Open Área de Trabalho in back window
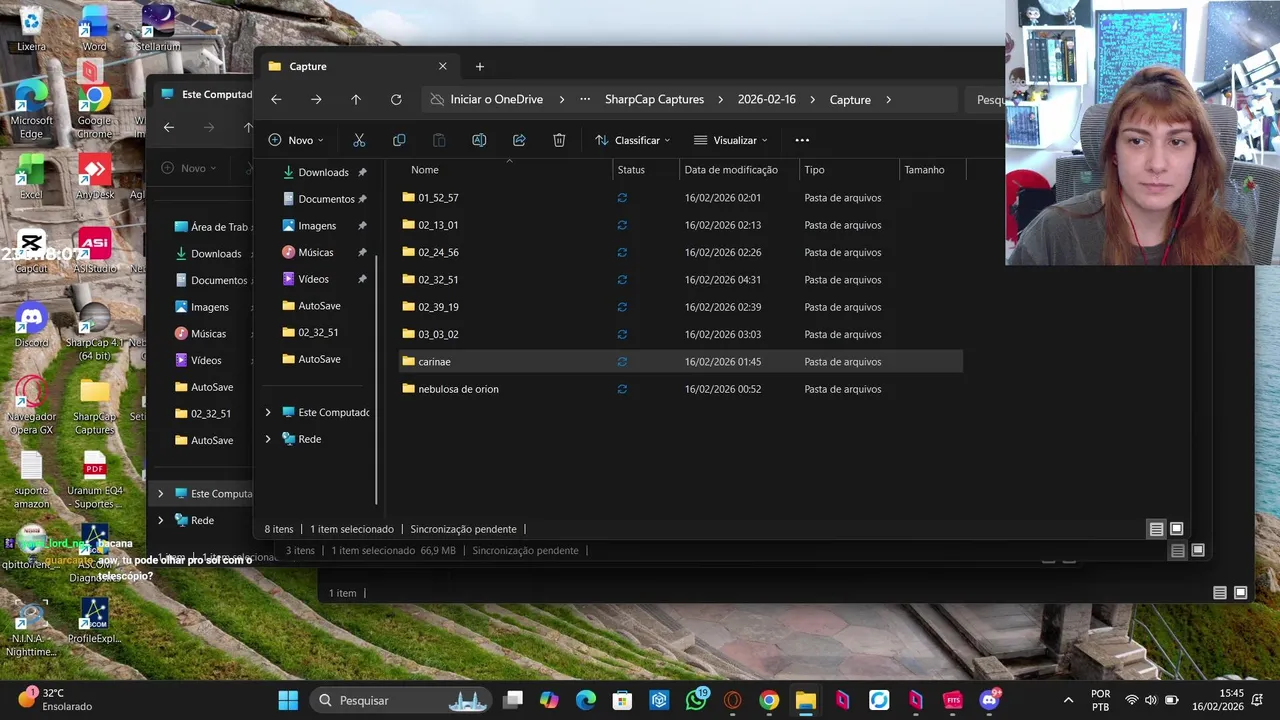 [210, 227]
